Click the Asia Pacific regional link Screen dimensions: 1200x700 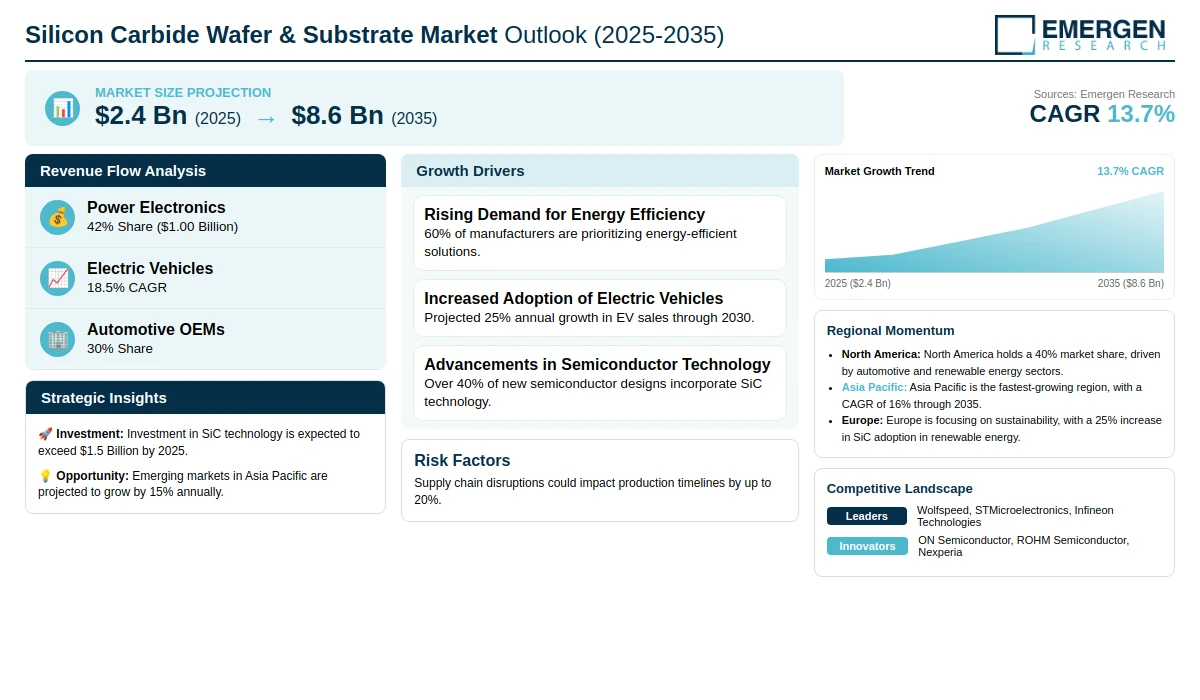[874, 387]
